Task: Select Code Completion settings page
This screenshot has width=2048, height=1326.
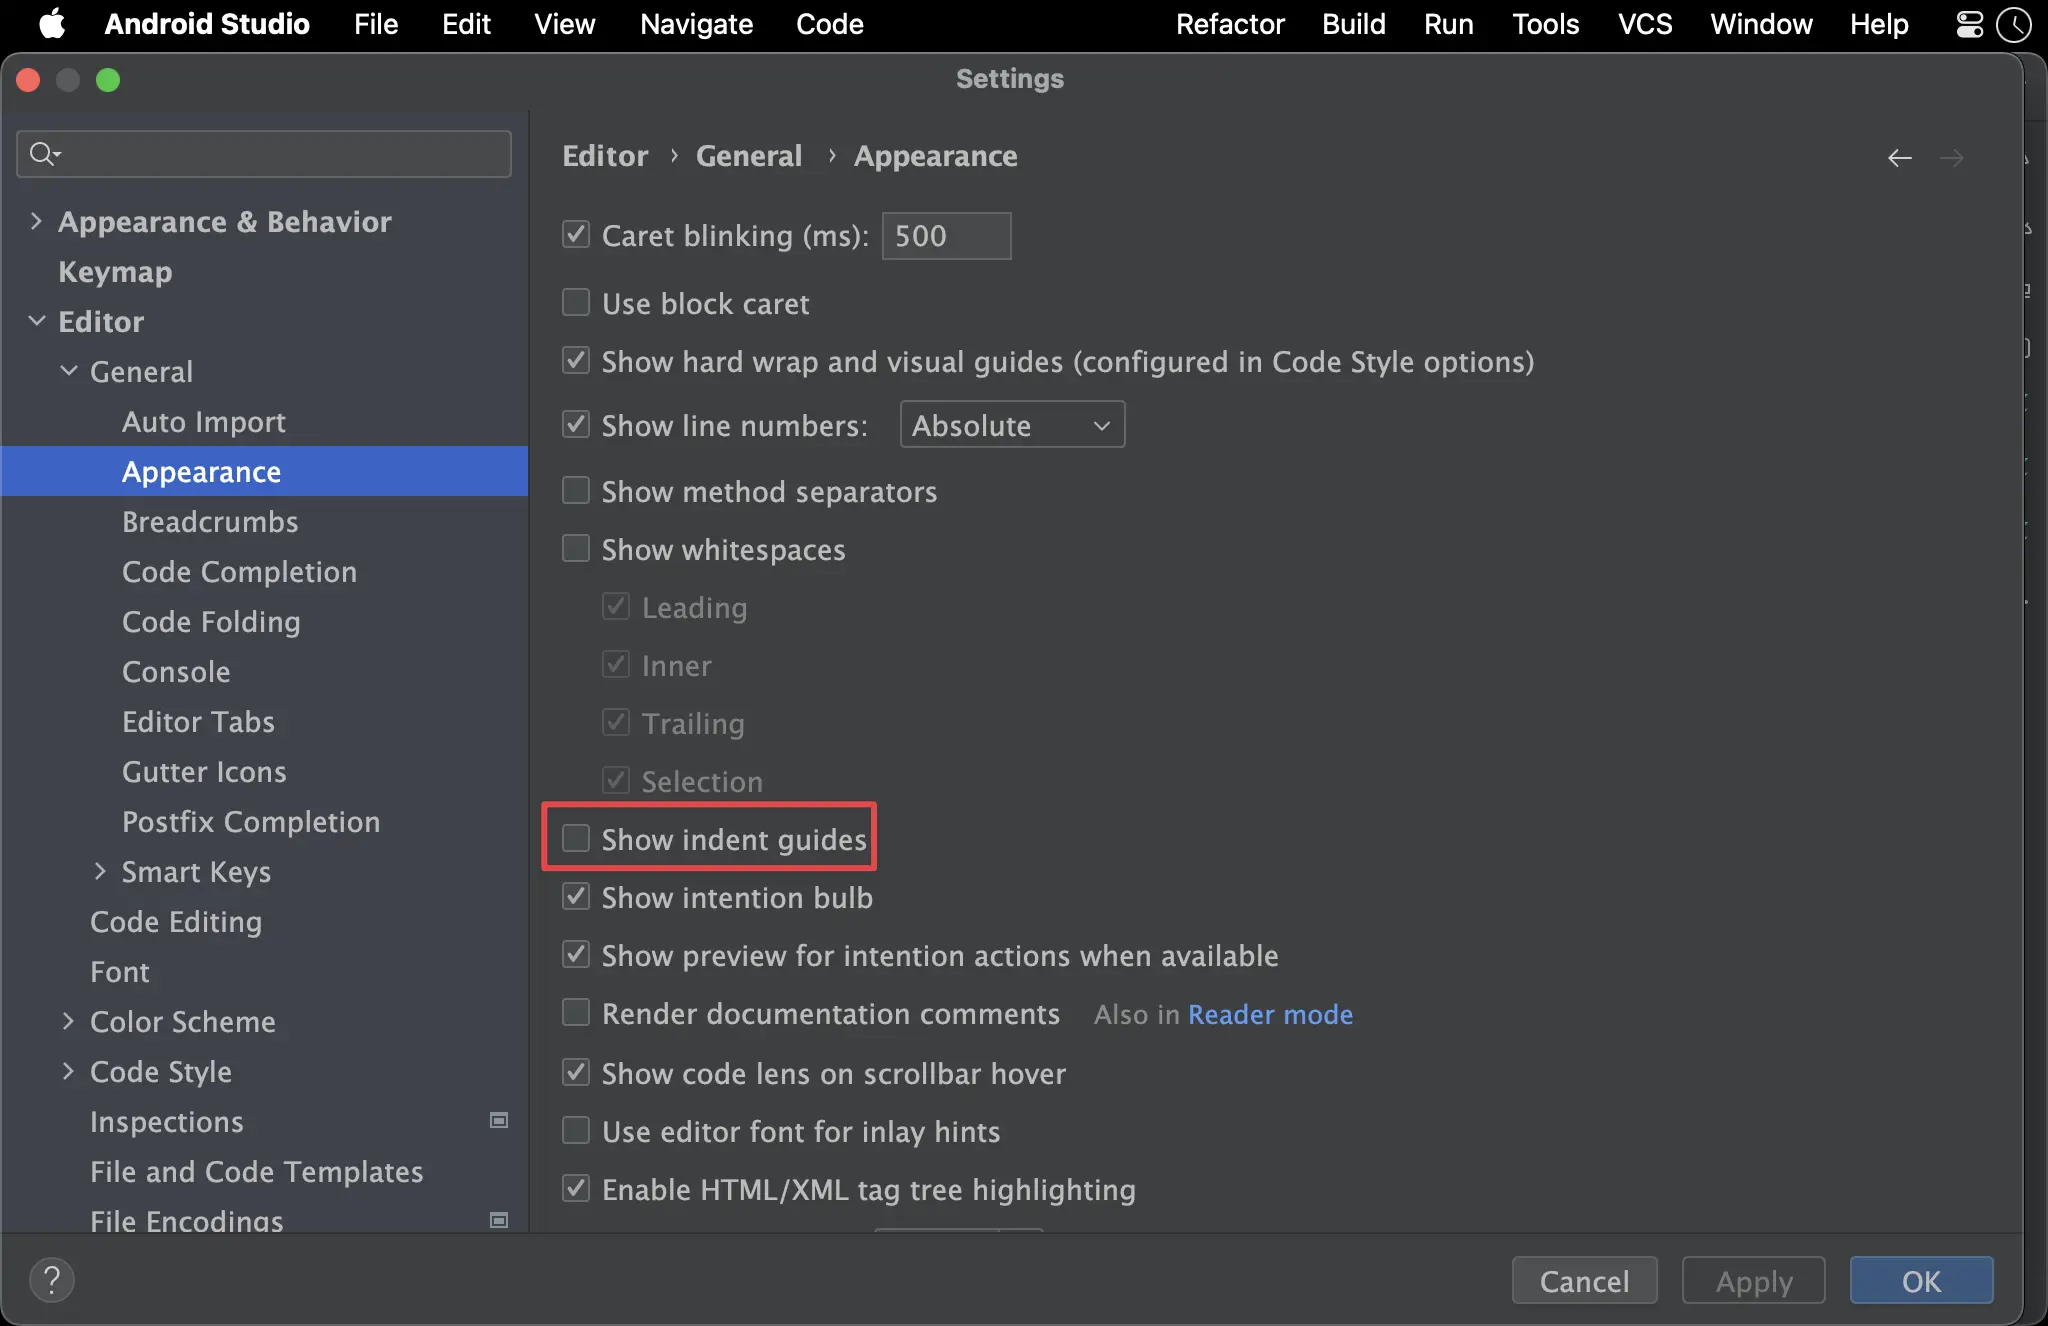Action: (x=239, y=571)
